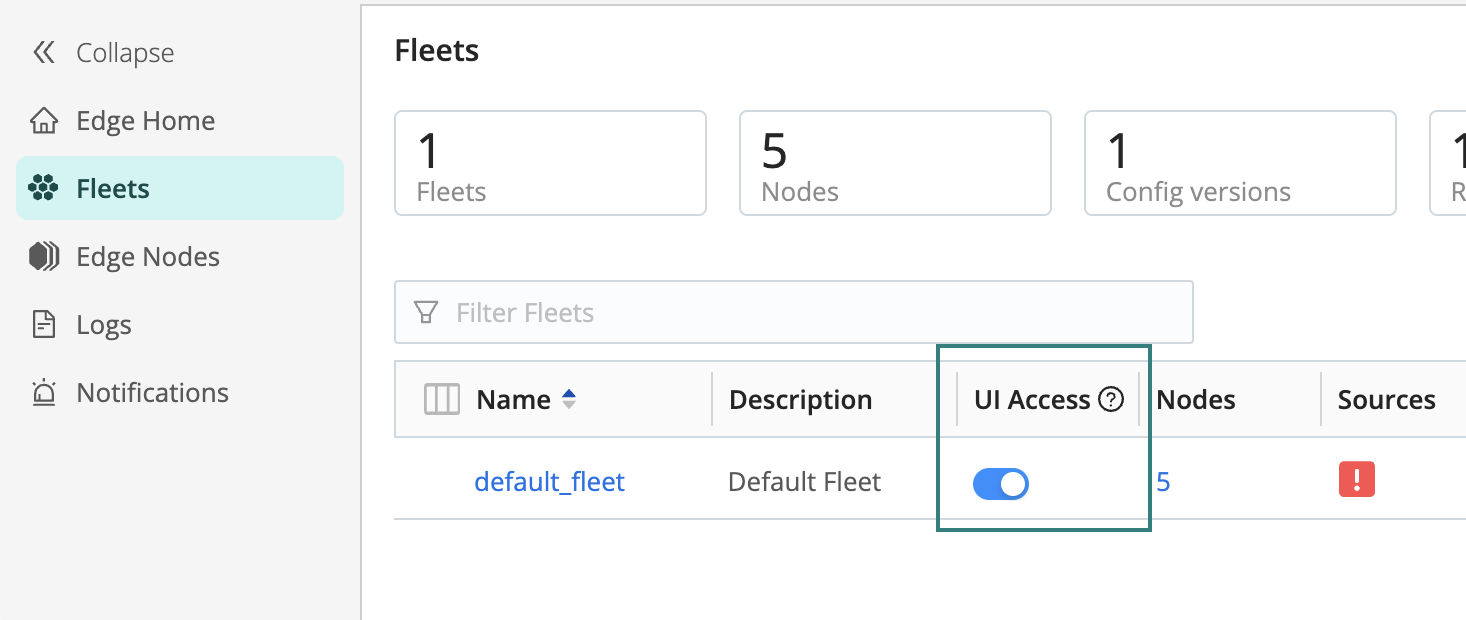Click the column settings icon in table header

pyautogui.click(x=441, y=399)
